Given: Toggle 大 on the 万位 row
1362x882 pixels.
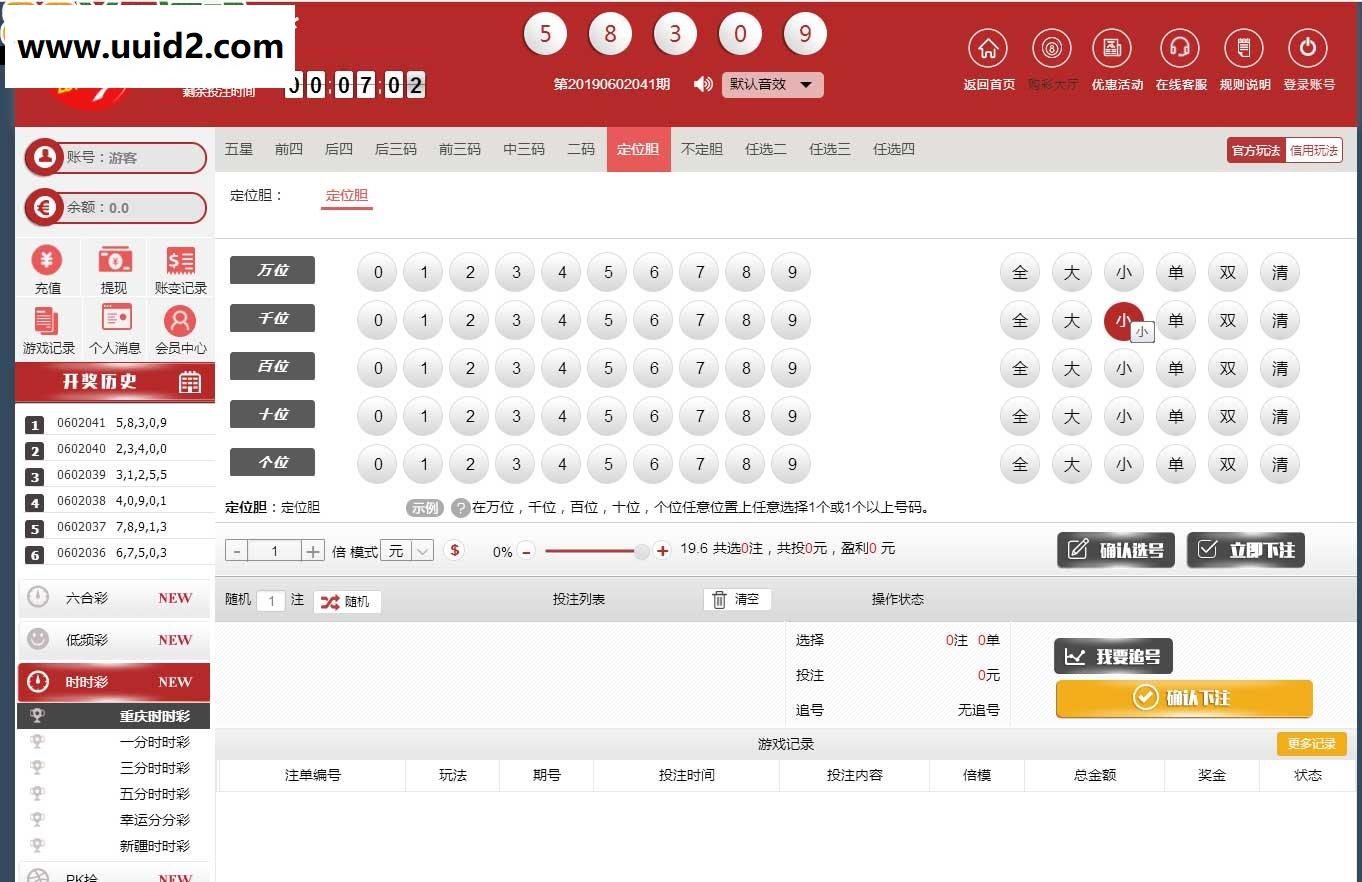Looking at the screenshot, I should pos(1071,271).
